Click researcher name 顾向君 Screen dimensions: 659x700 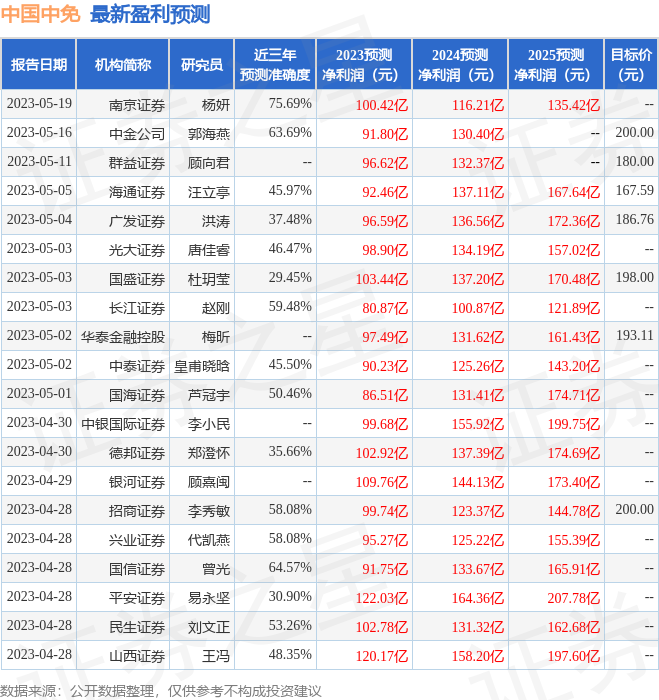tap(209, 163)
